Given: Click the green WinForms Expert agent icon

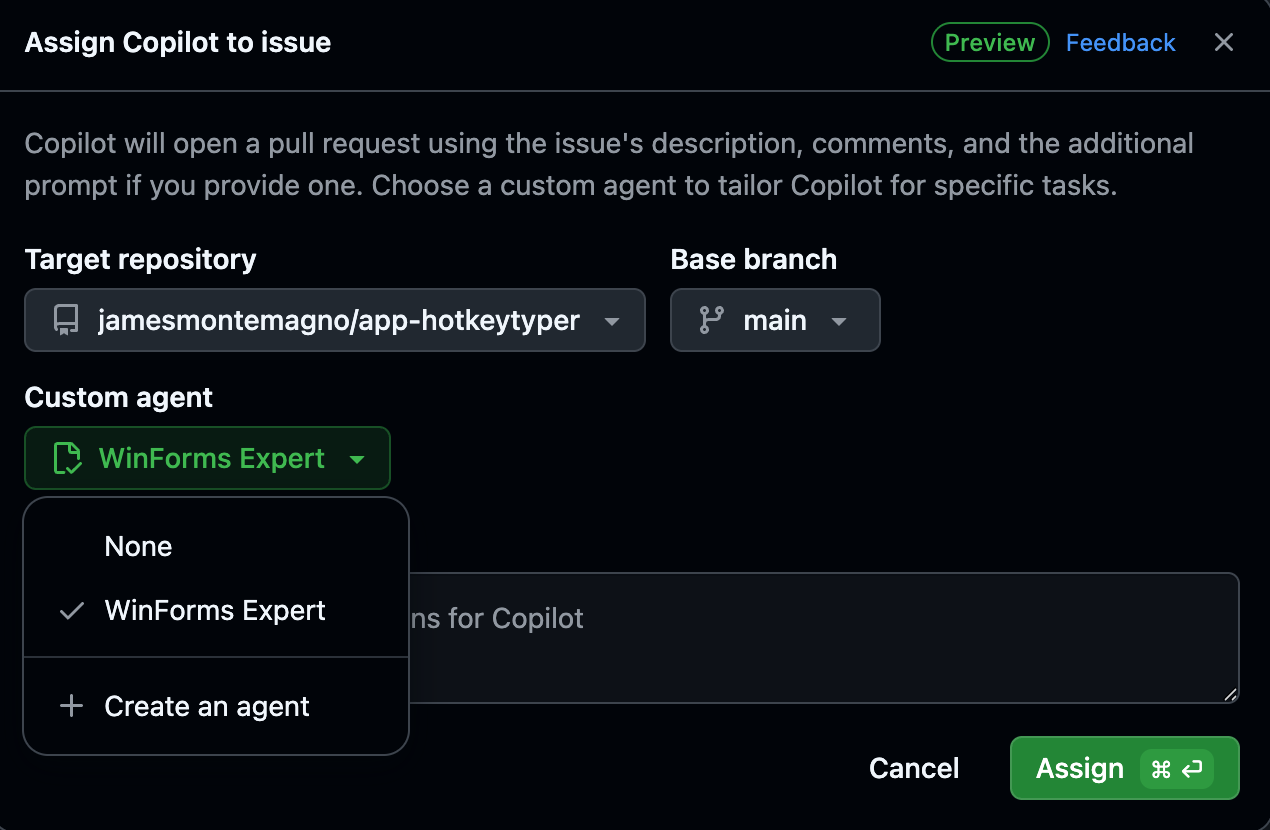Looking at the screenshot, I should (65, 457).
